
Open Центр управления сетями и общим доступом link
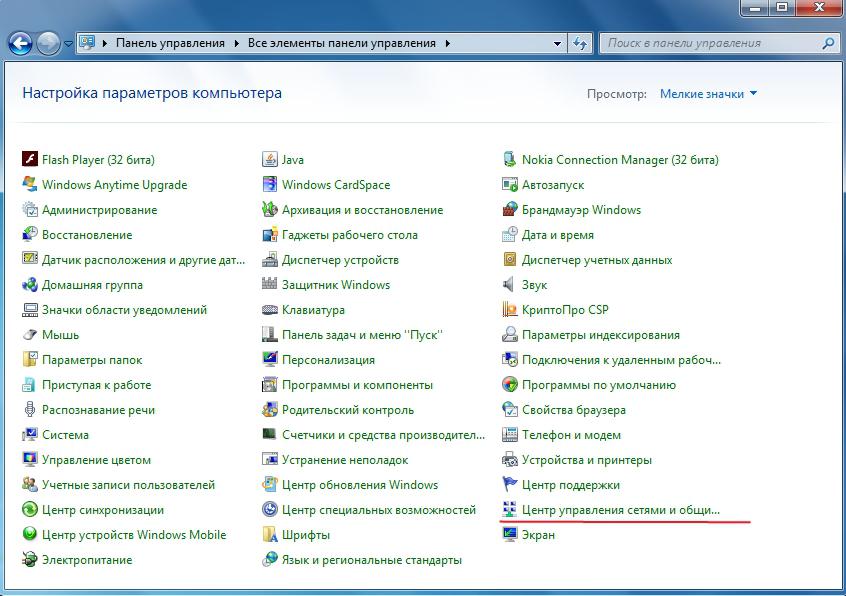620,510
